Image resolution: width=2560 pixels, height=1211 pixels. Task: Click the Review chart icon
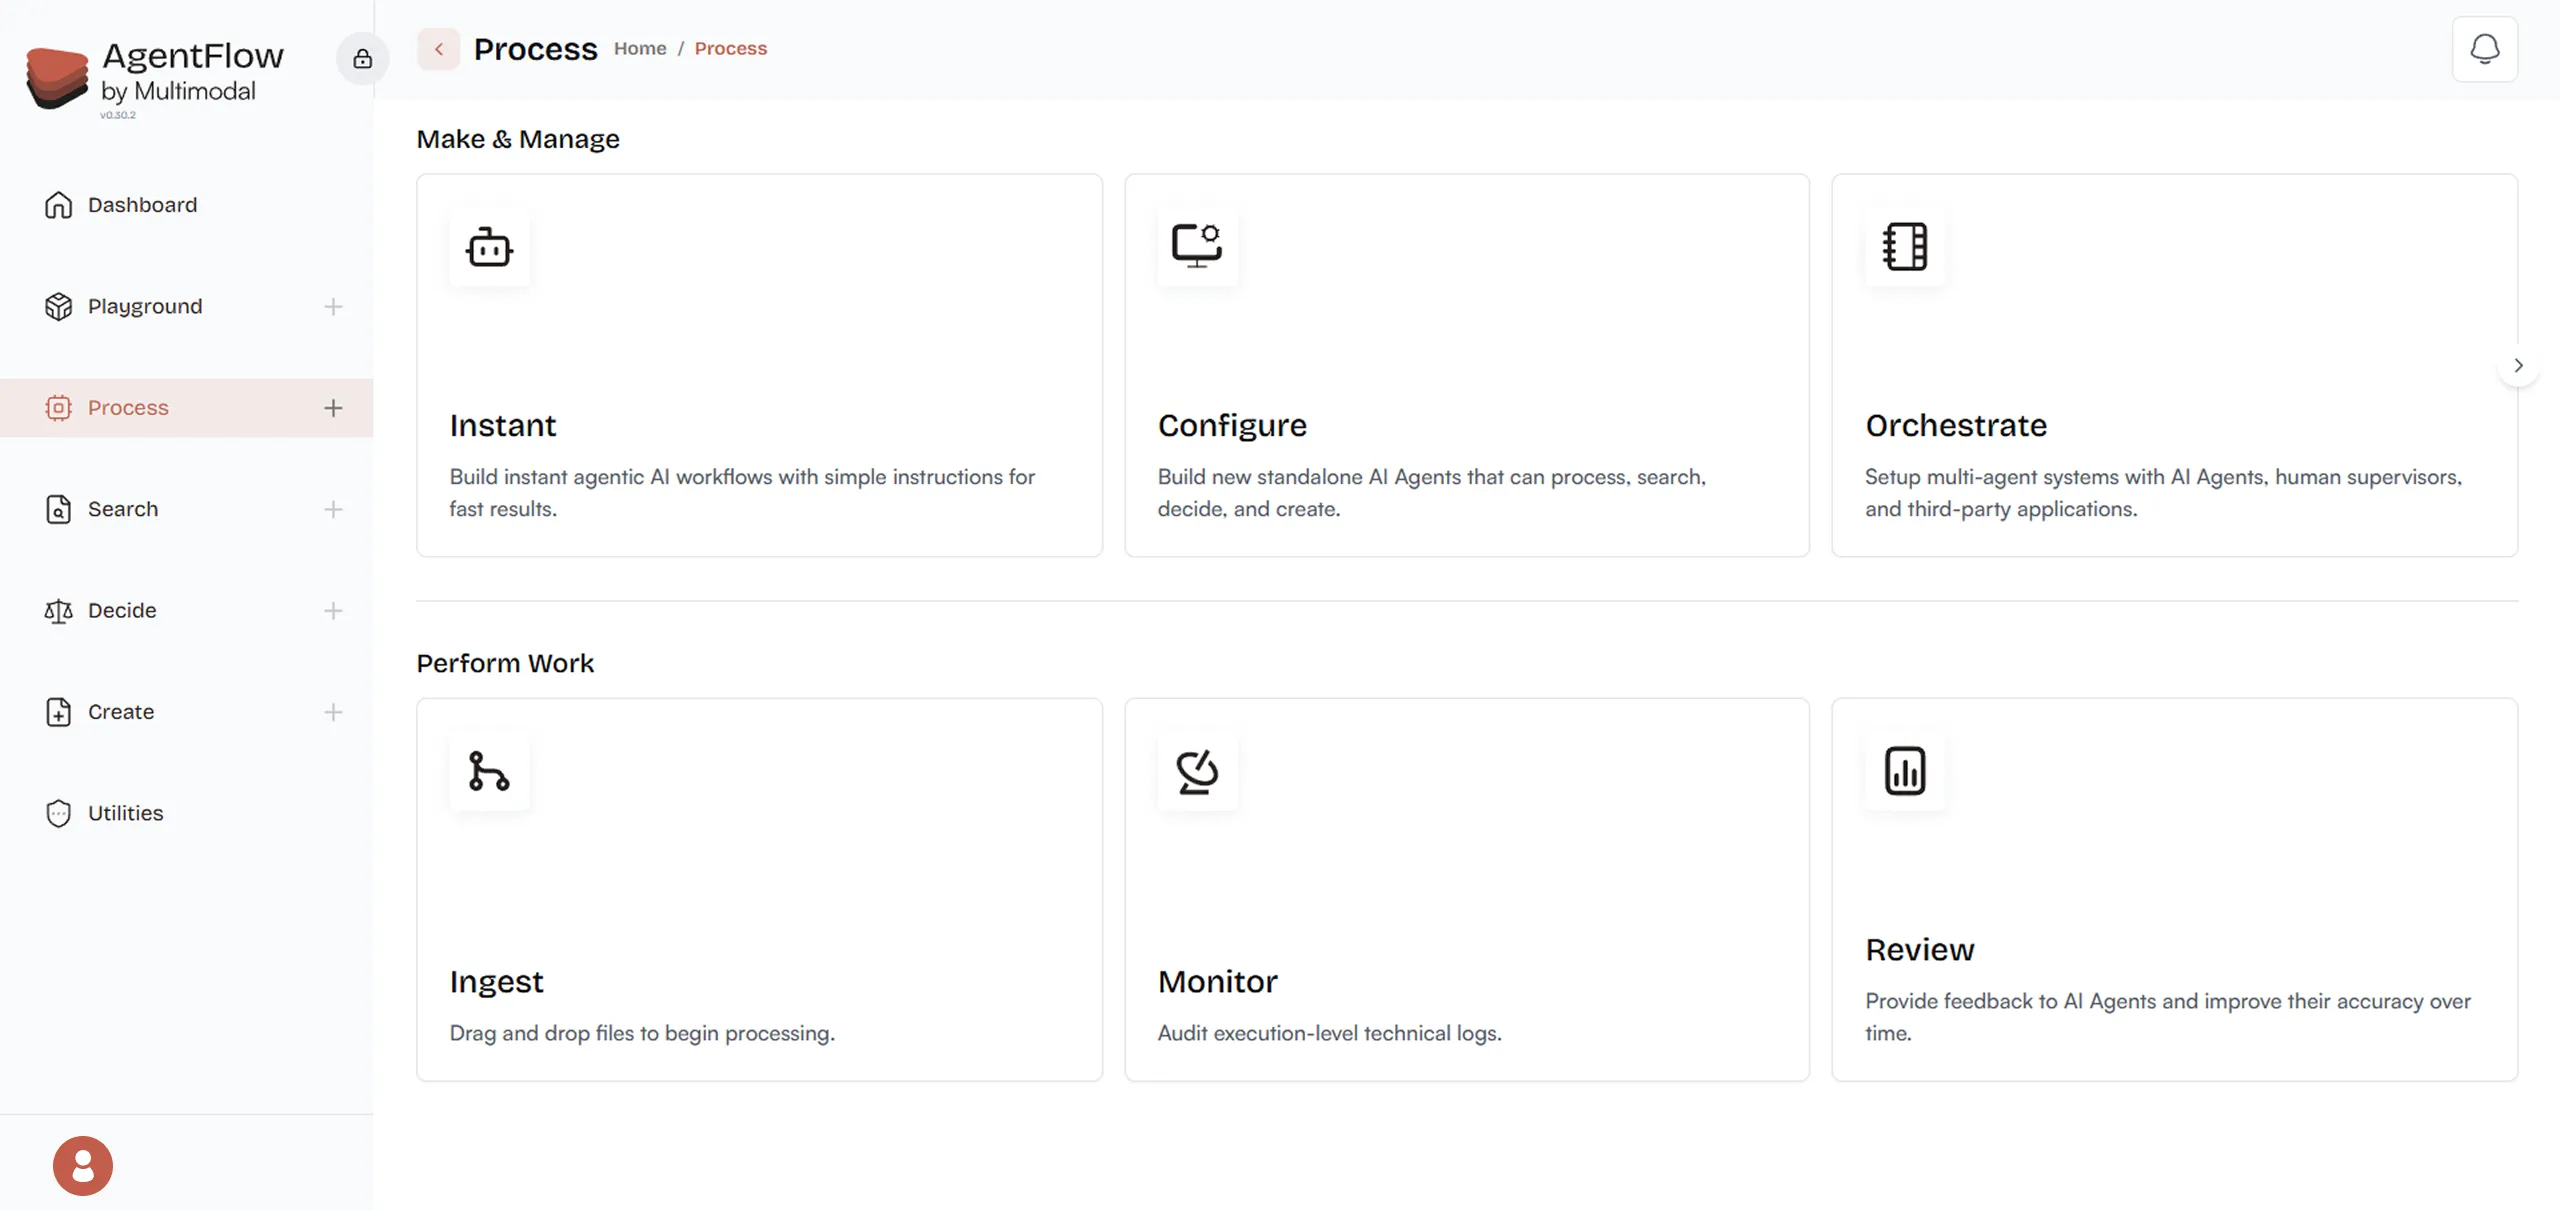[1903, 771]
